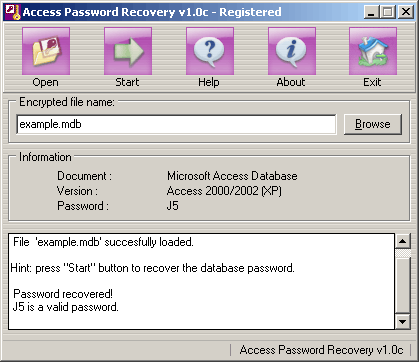Start password recovery with arrow icon
Viewport: 419px width, 362px height.
click(x=128, y=51)
